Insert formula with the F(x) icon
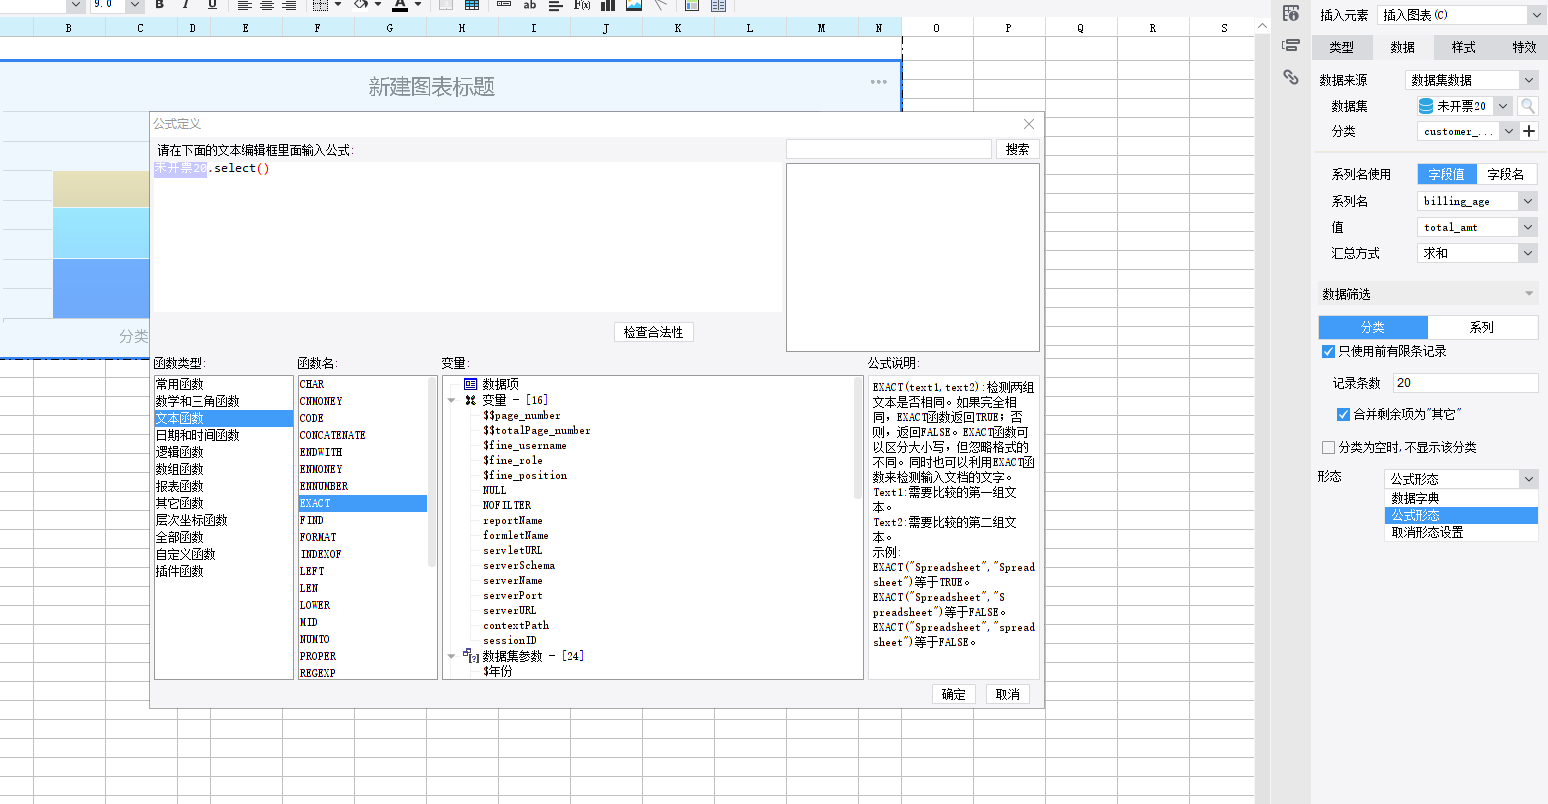The height and width of the screenshot is (804, 1548). (x=582, y=5)
